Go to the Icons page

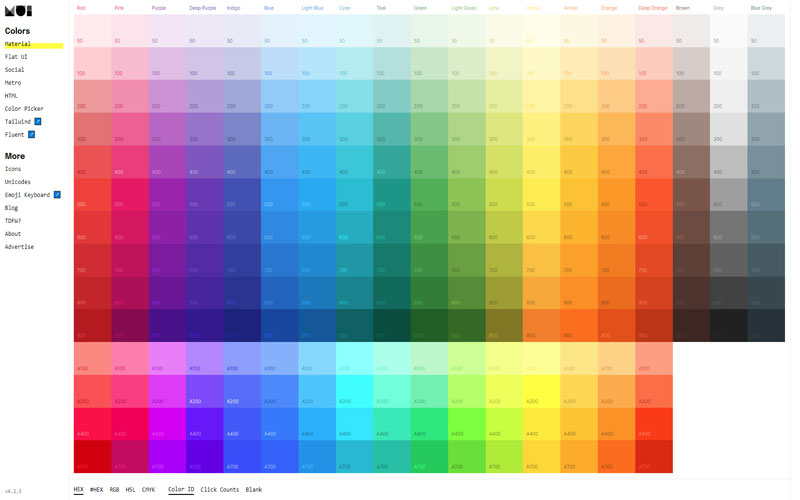[x=13, y=169]
